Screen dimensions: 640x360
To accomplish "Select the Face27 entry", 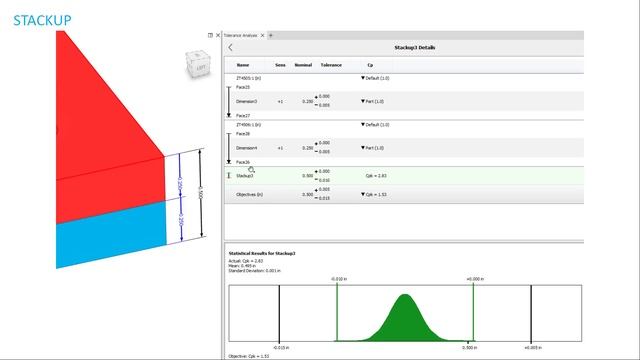I will coord(243,116).
